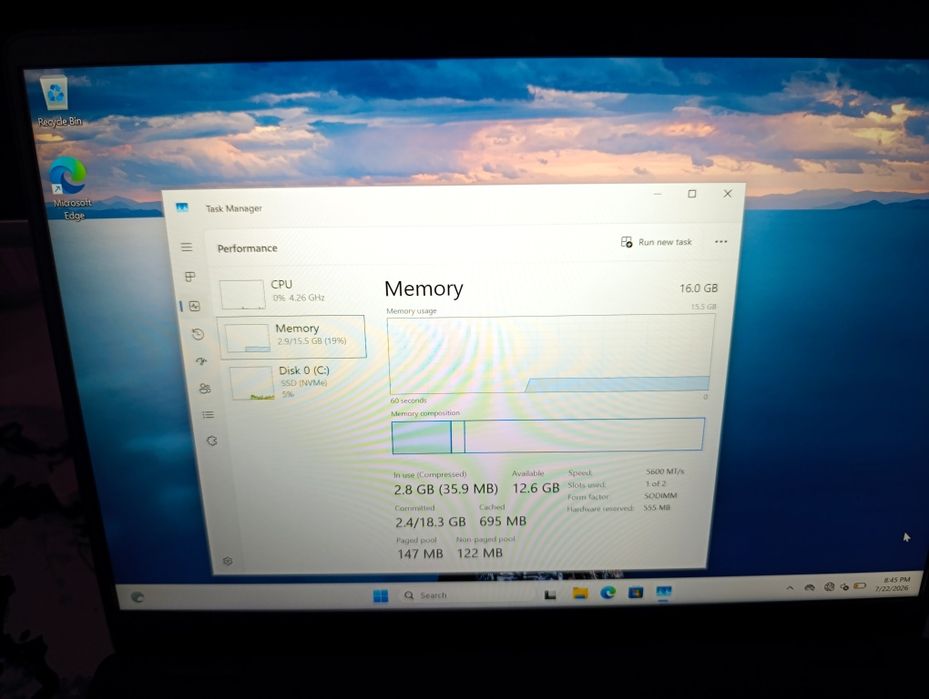Image resolution: width=929 pixels, height=699 pixels.
Task: Click the Speed value 5600 MT/s
Action: [x=665, y=472]
